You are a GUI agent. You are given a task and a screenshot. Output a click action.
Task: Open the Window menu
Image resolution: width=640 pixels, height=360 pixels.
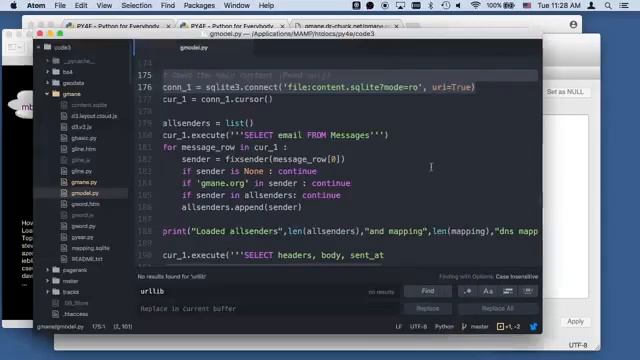pyautogui.click(x=237, y=5)
